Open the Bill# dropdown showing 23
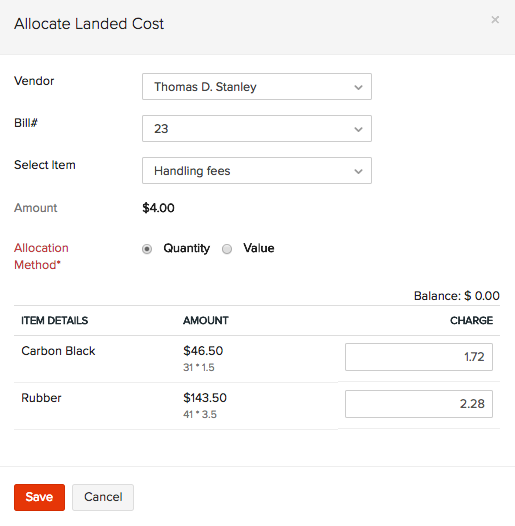The image size is (515, 526). [257, 128]
